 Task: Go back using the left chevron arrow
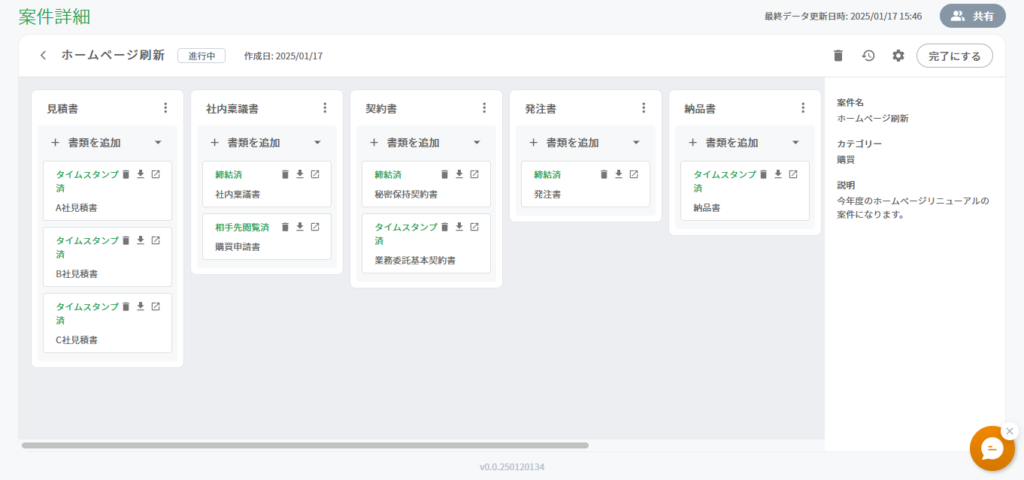point(43,56)
